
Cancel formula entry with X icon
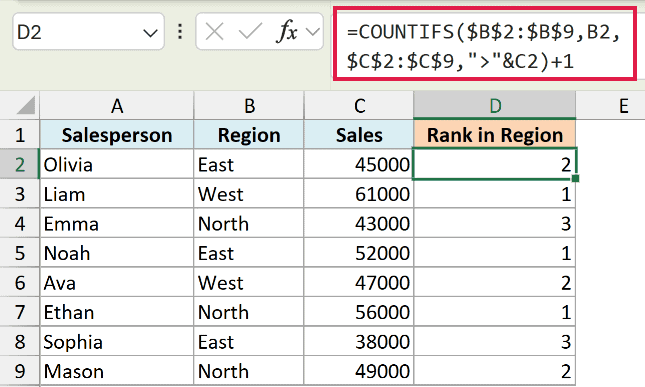[x=214, y=31]
